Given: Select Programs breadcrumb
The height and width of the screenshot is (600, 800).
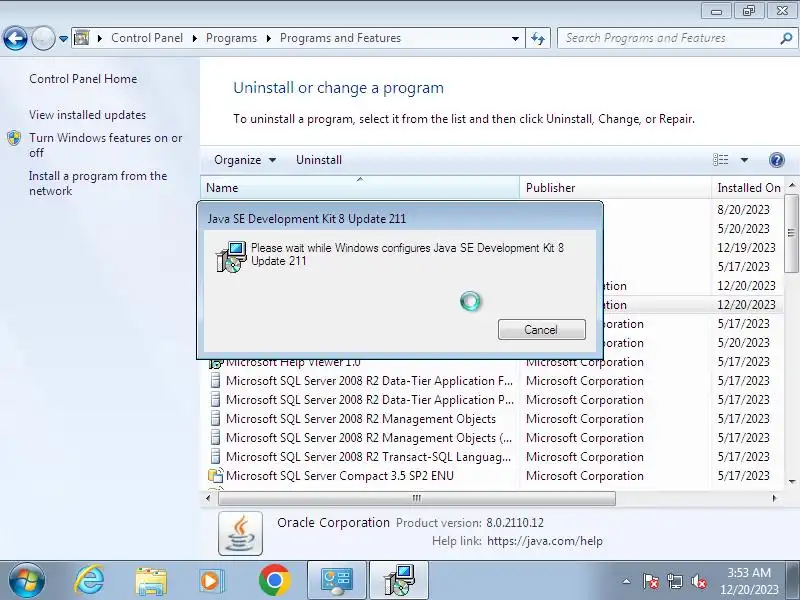Looking at the screenshot, I should pos(231,38).
